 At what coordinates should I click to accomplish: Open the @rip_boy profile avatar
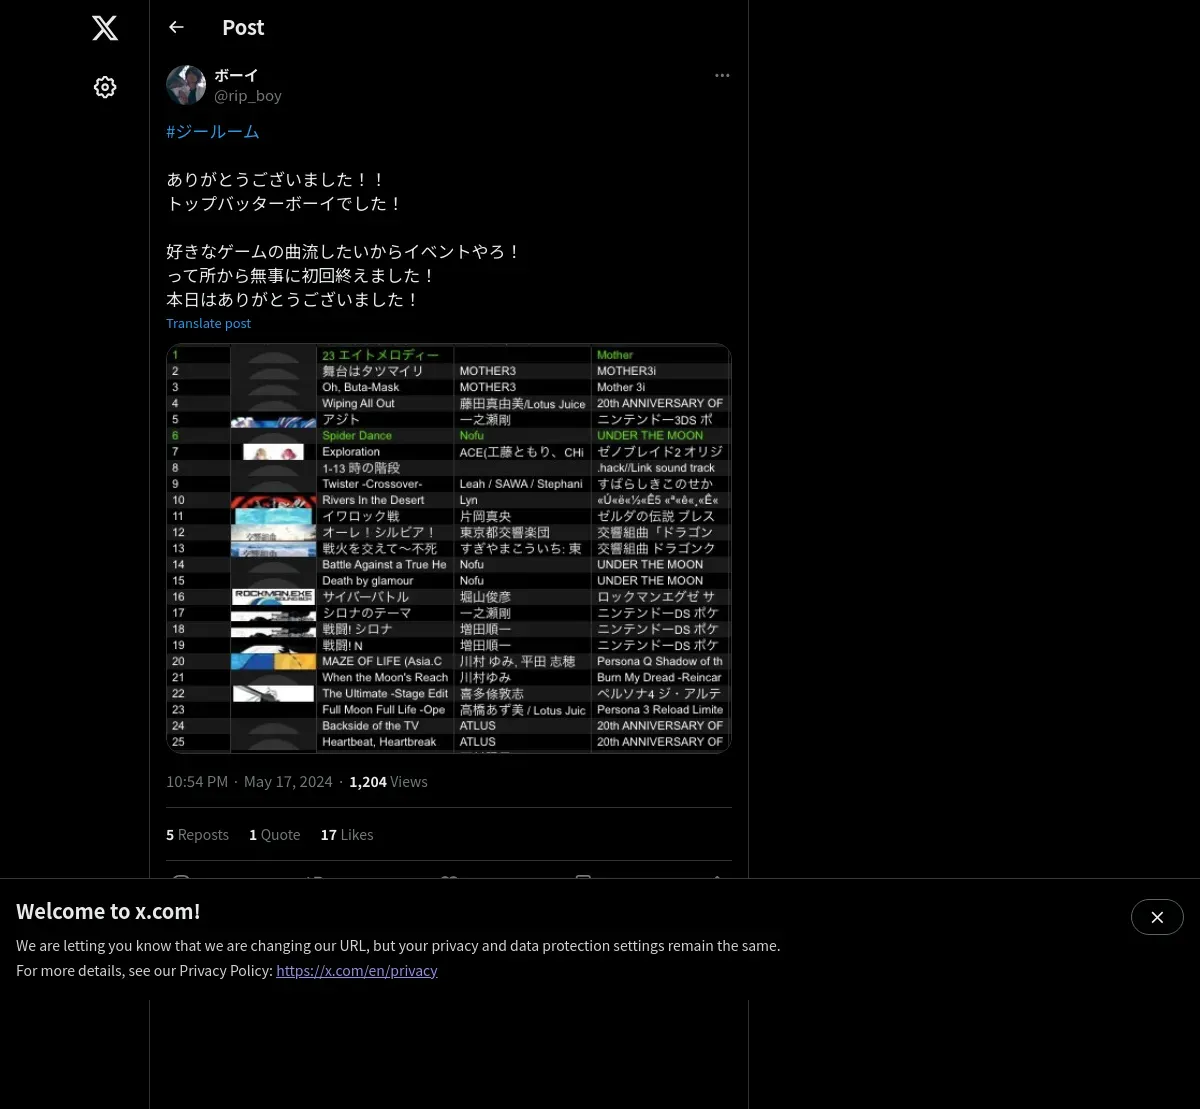coord(186,86)
